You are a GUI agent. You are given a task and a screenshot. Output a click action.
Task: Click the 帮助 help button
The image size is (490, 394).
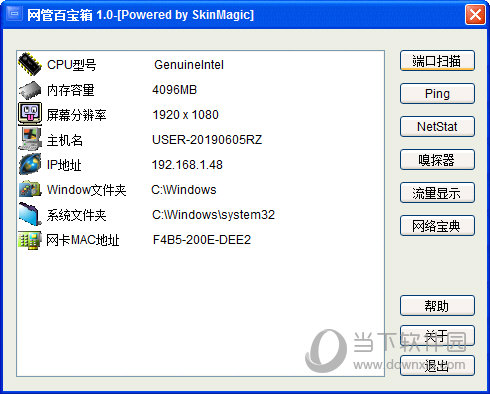point(437,306)
